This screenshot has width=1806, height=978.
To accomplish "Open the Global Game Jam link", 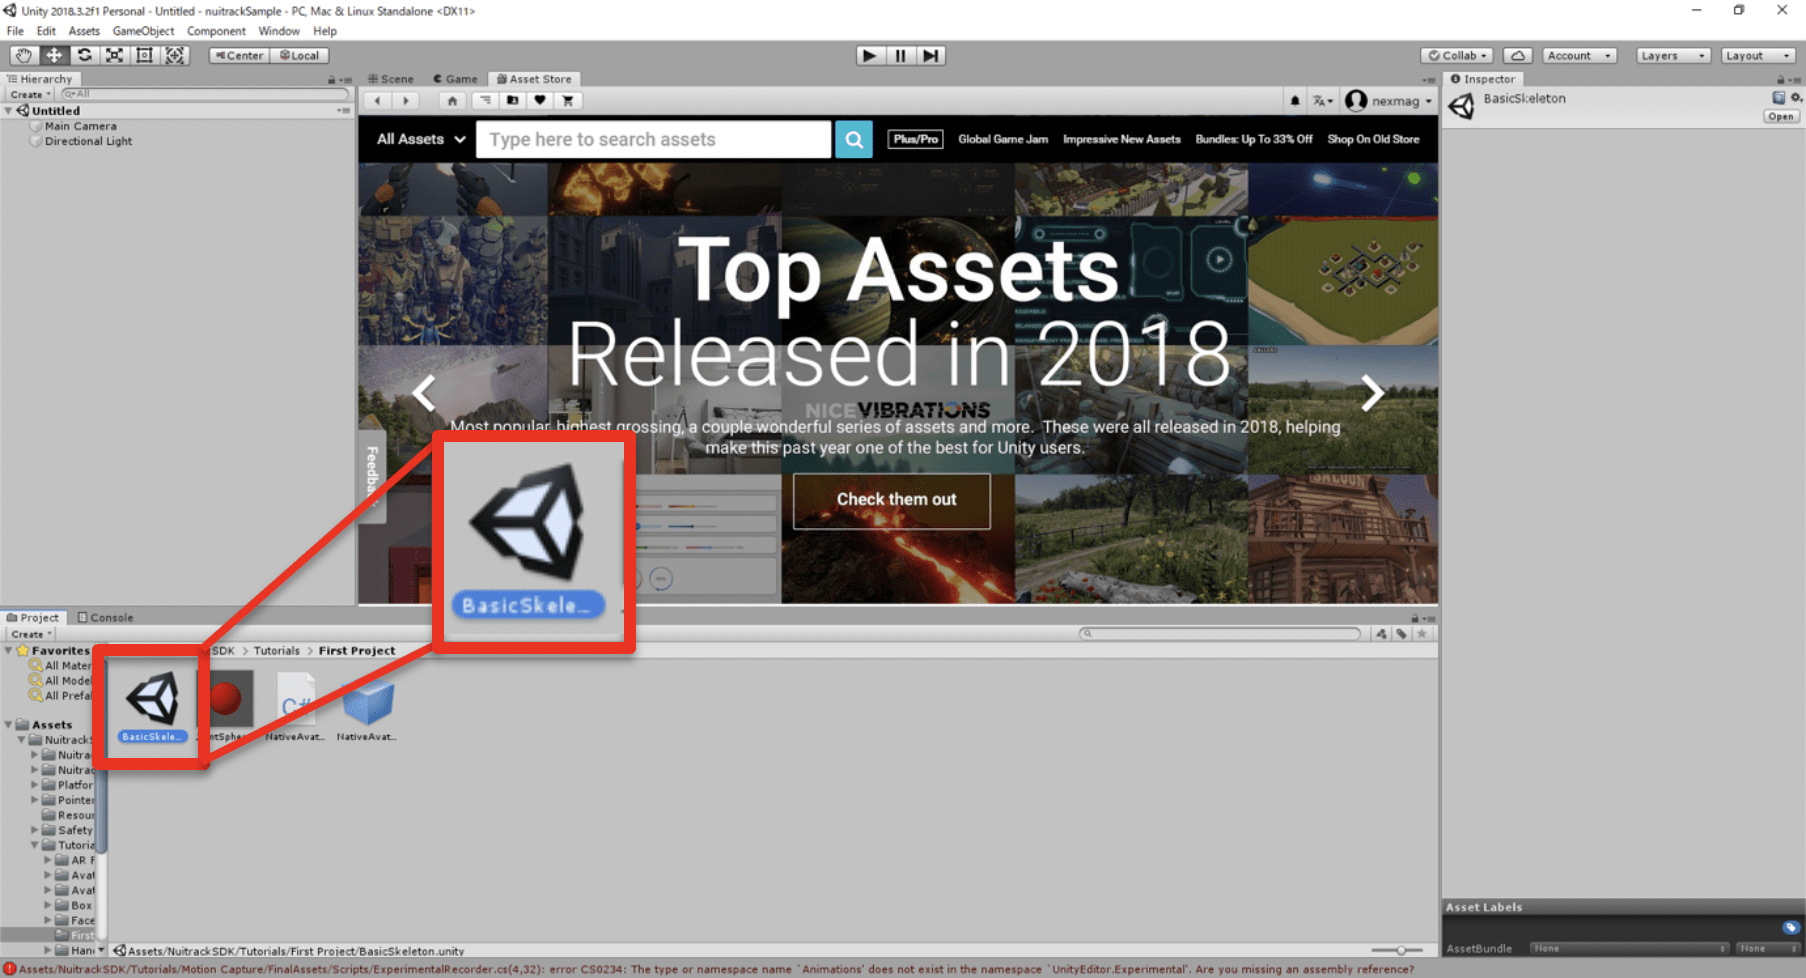I will pos(1003,140).
